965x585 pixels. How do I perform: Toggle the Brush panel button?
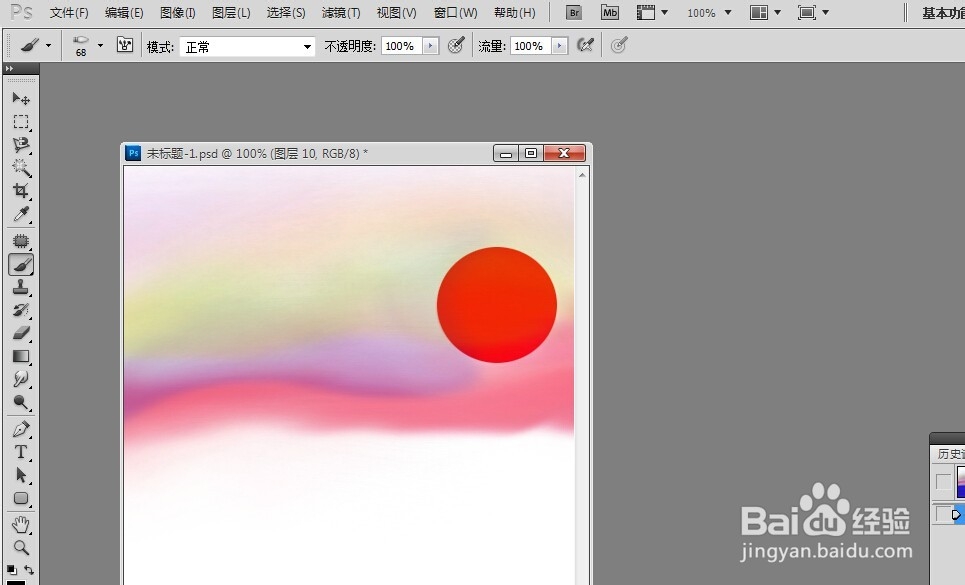125,46
